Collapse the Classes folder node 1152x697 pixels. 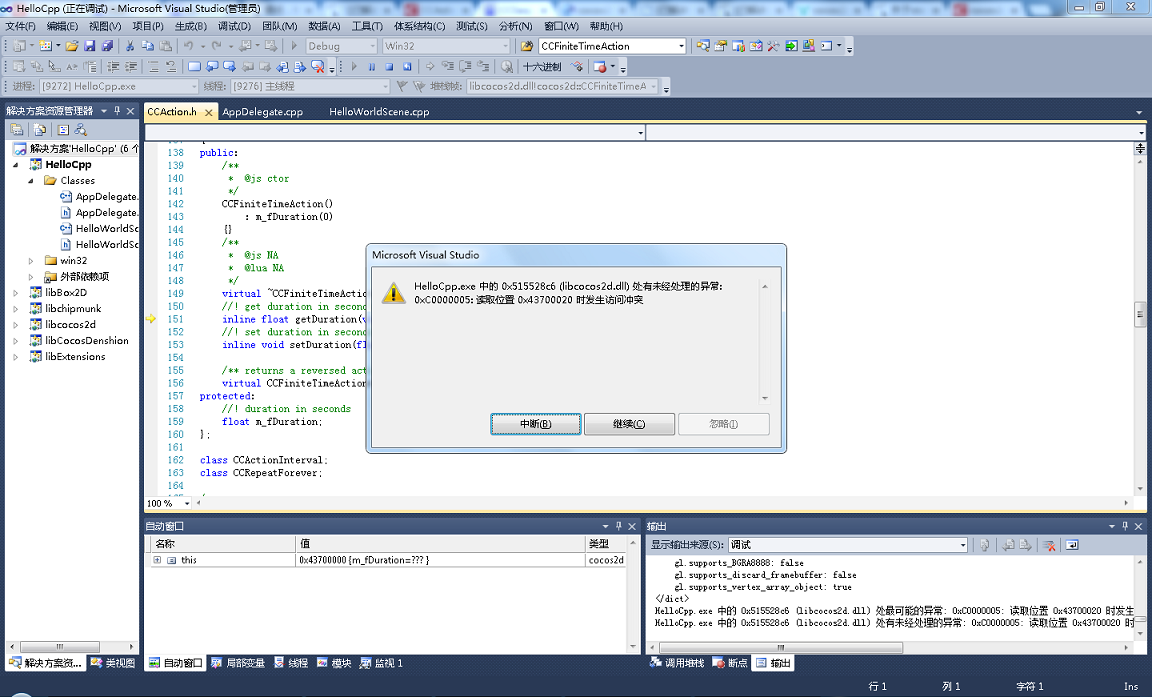tap(31, 181)
